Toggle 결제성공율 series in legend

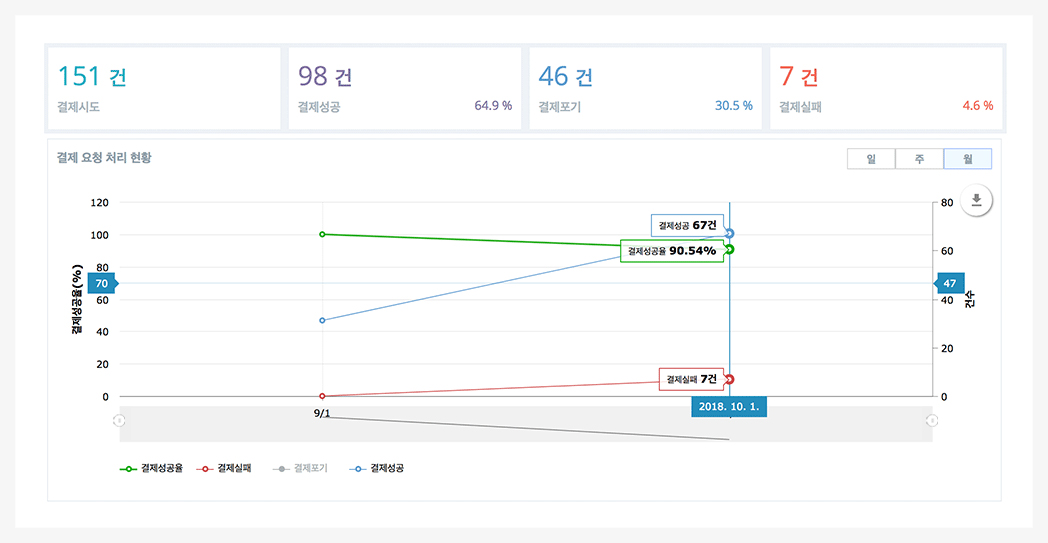pos(152,468)
